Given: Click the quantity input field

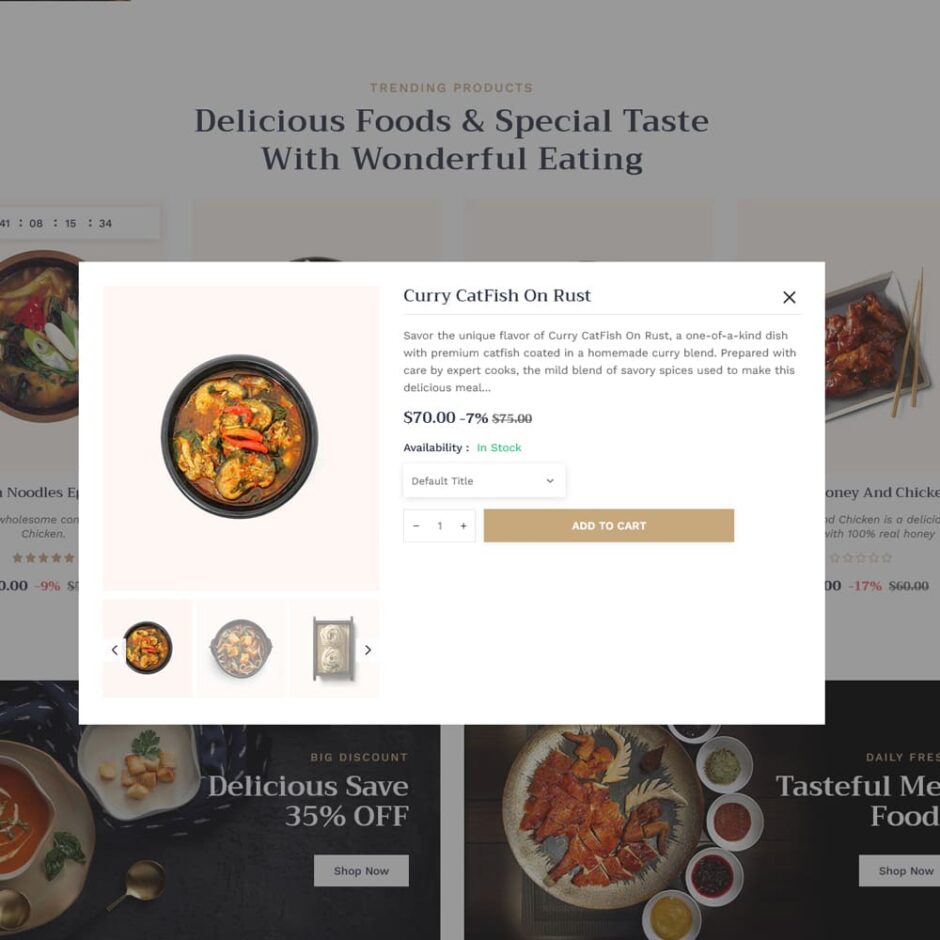Looking at the screenshot, I should (x=439, y=526).
